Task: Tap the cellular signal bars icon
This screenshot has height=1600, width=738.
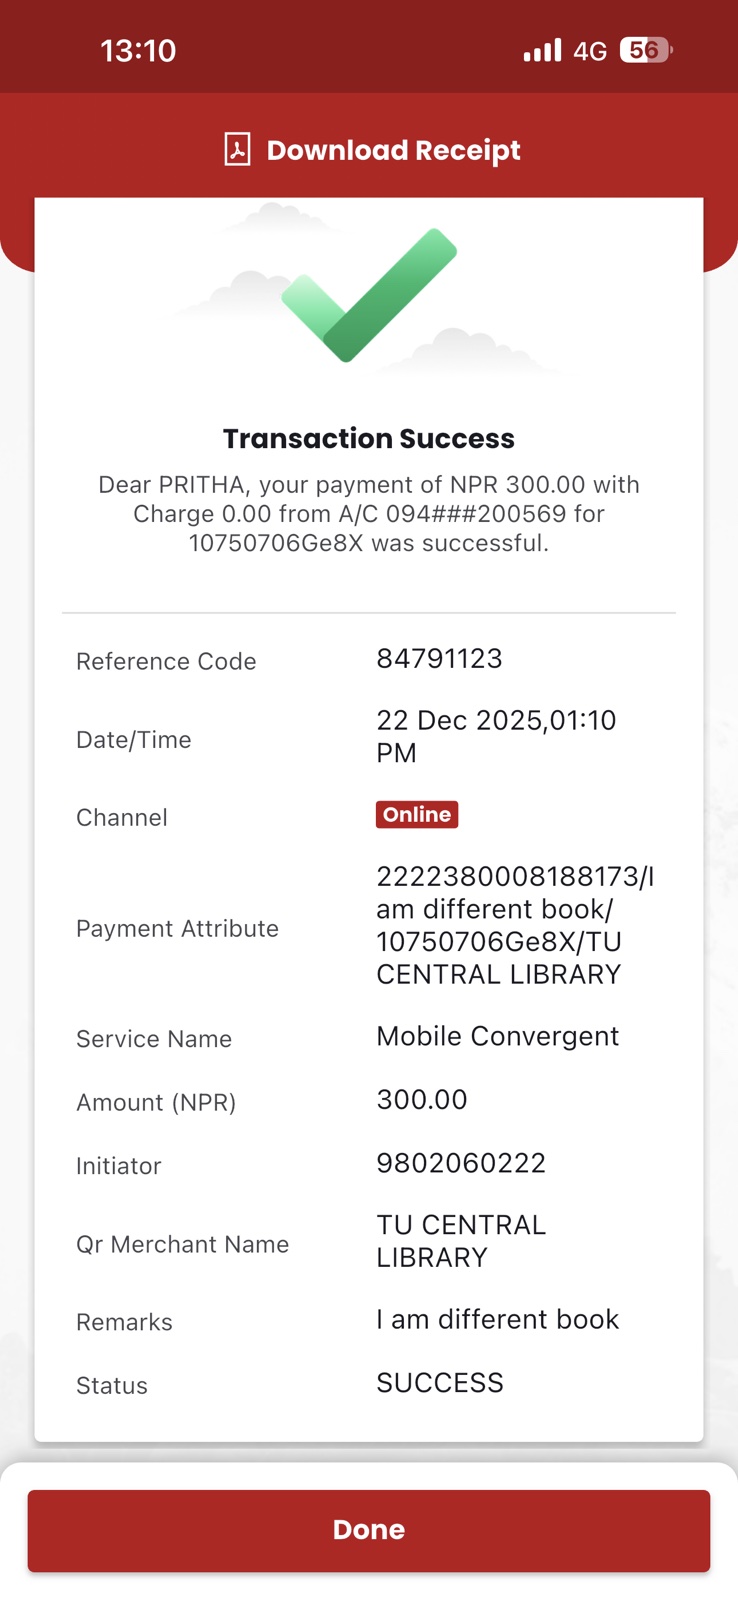Action: click(542, 50)
